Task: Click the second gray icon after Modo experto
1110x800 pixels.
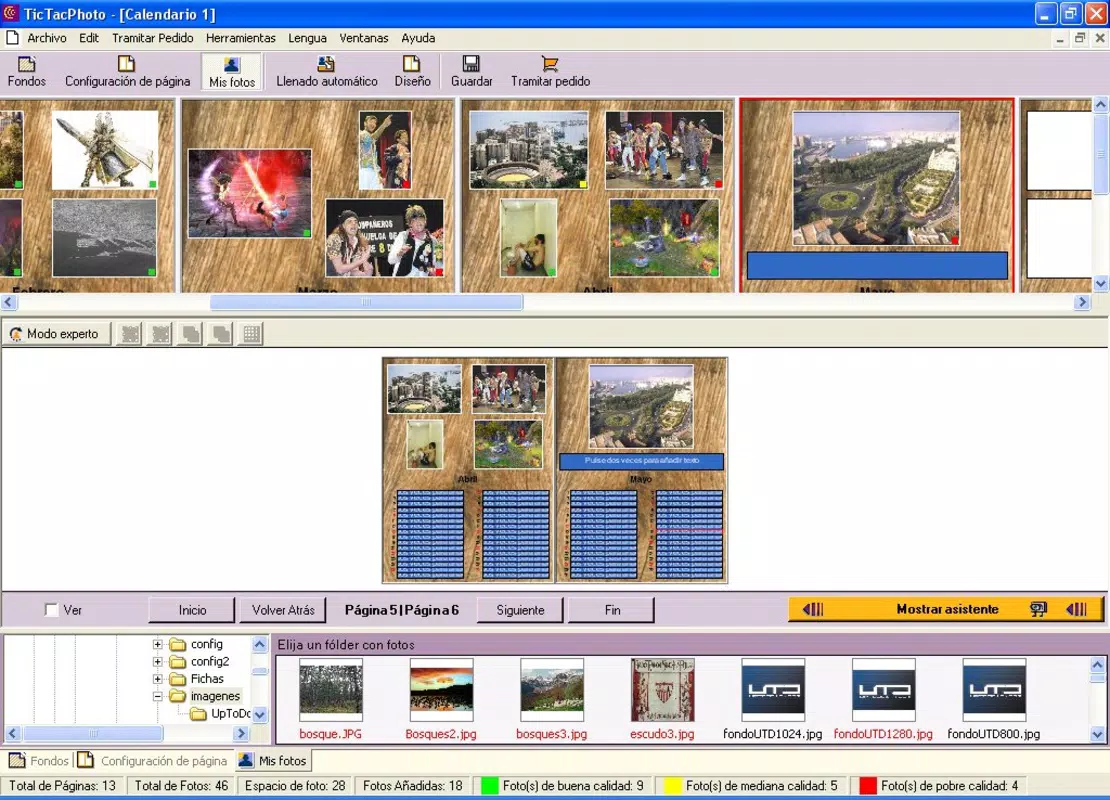Action: [161, 333]
